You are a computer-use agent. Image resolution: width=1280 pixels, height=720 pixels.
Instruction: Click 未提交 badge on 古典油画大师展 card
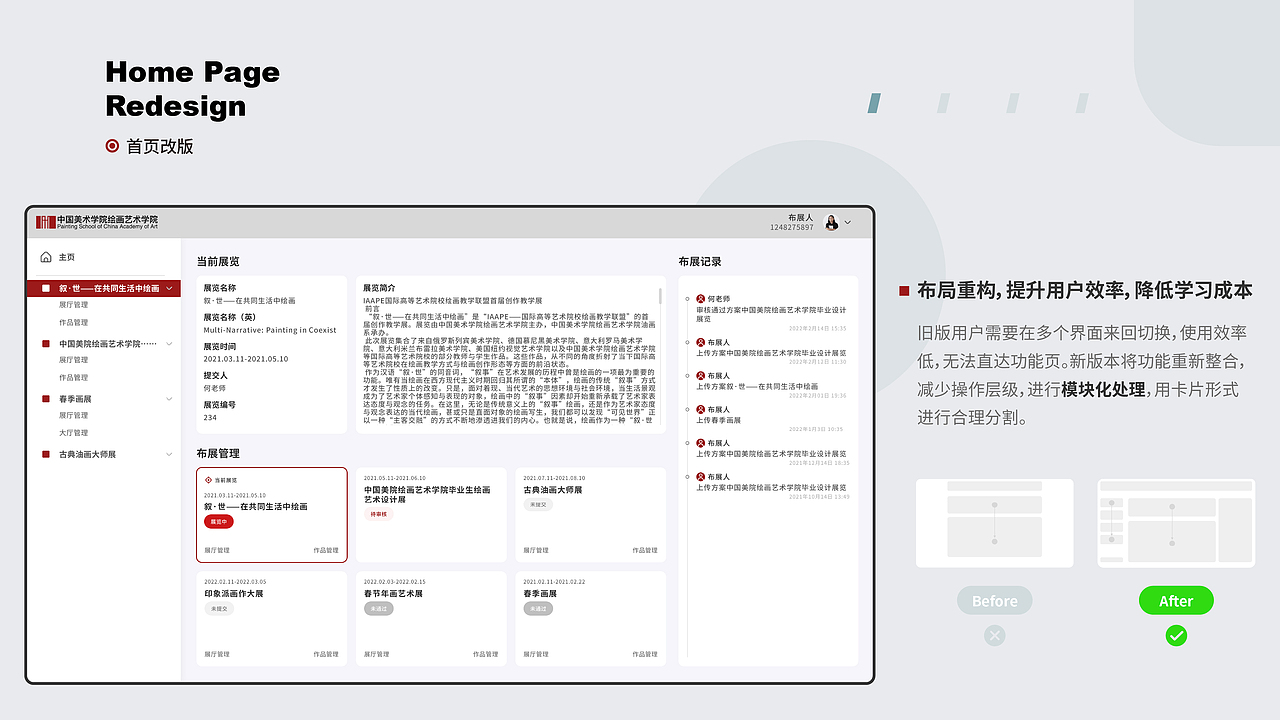coord(538,505)
